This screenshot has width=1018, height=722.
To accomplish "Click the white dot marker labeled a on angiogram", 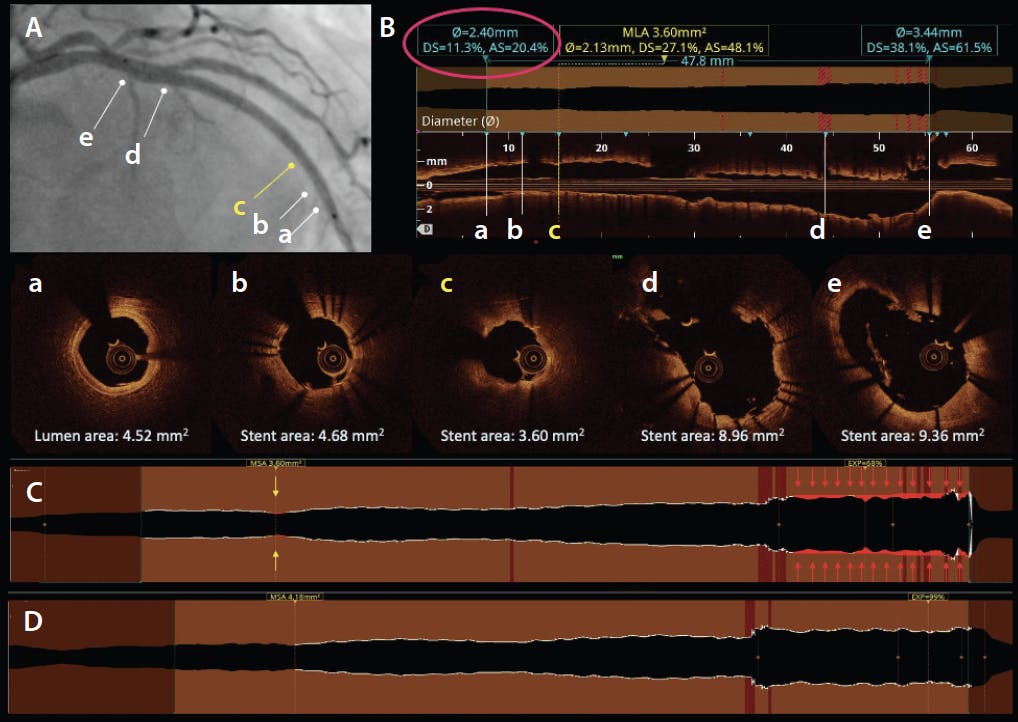I will coord(317,210).
